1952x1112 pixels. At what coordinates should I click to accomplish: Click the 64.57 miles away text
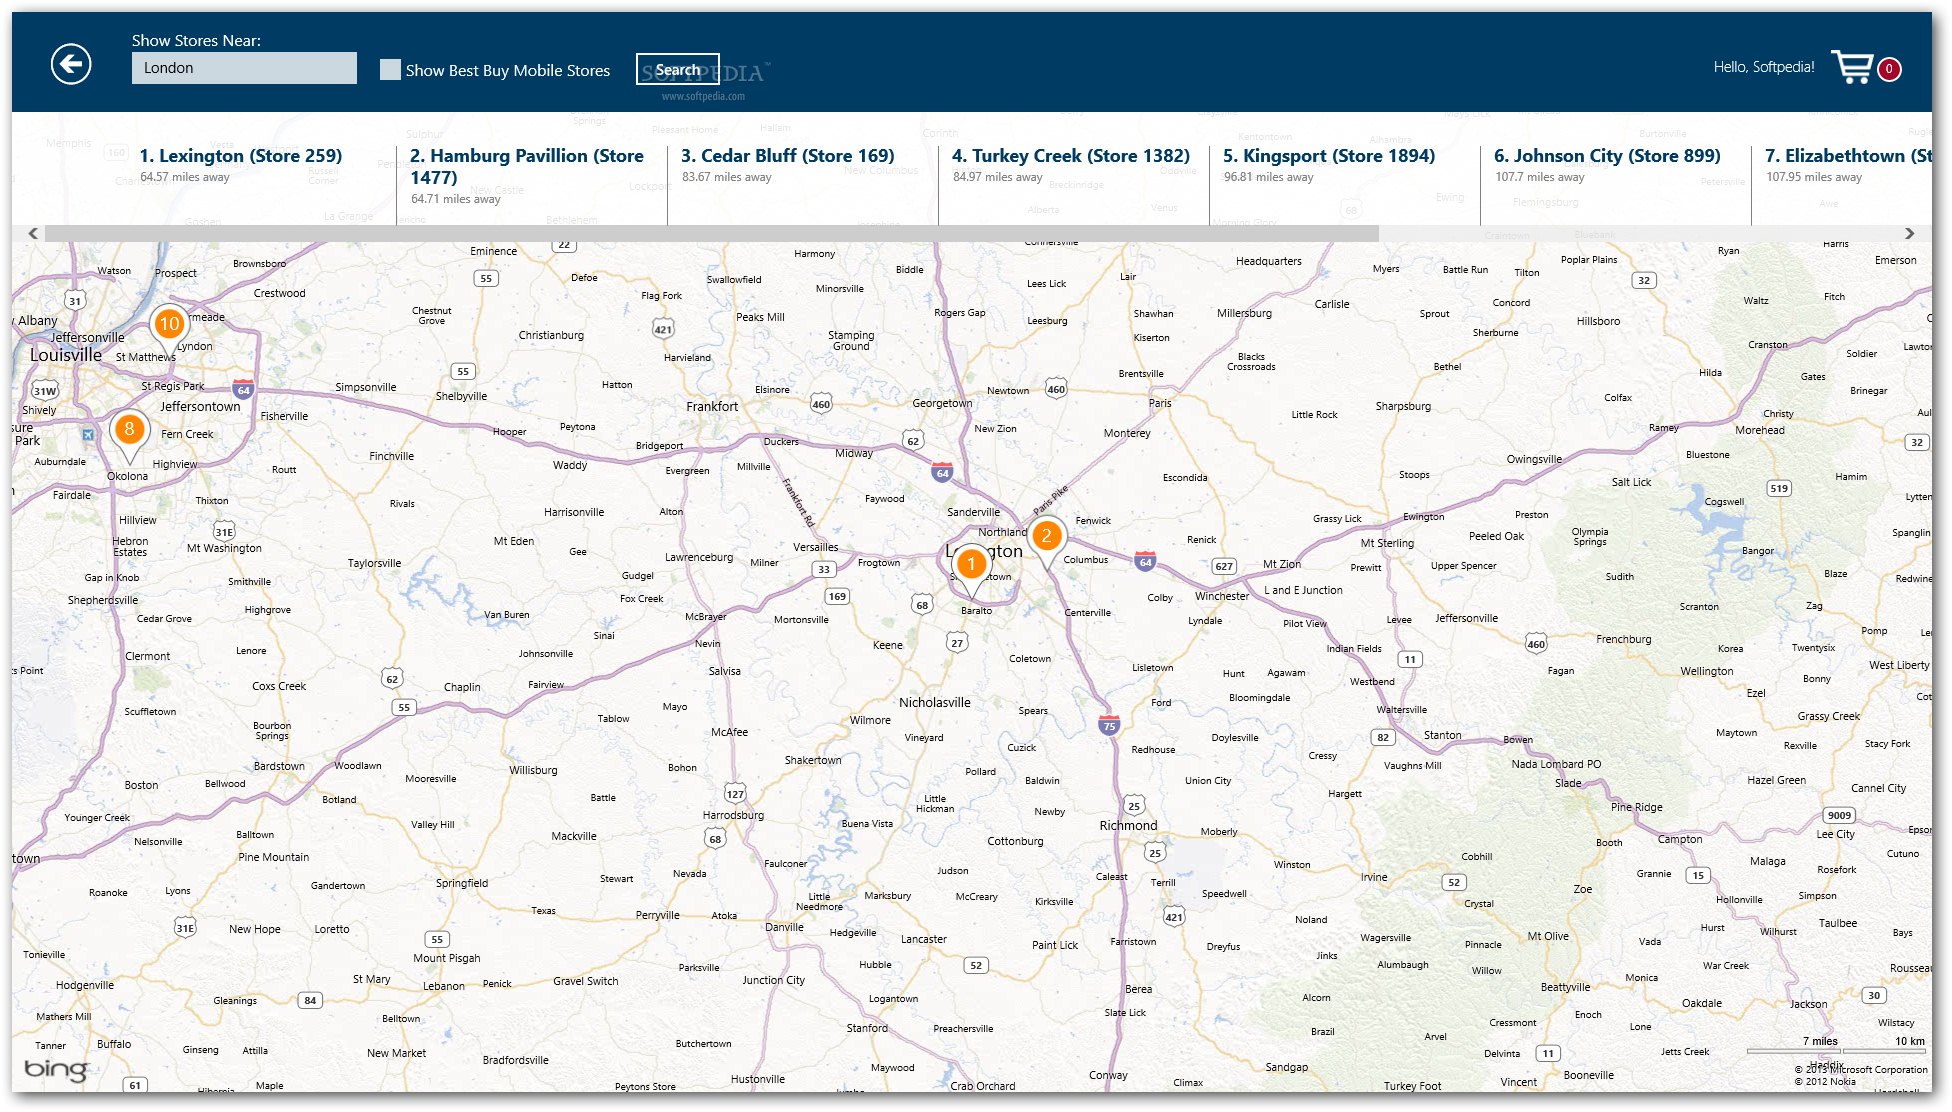pos(185,177)
